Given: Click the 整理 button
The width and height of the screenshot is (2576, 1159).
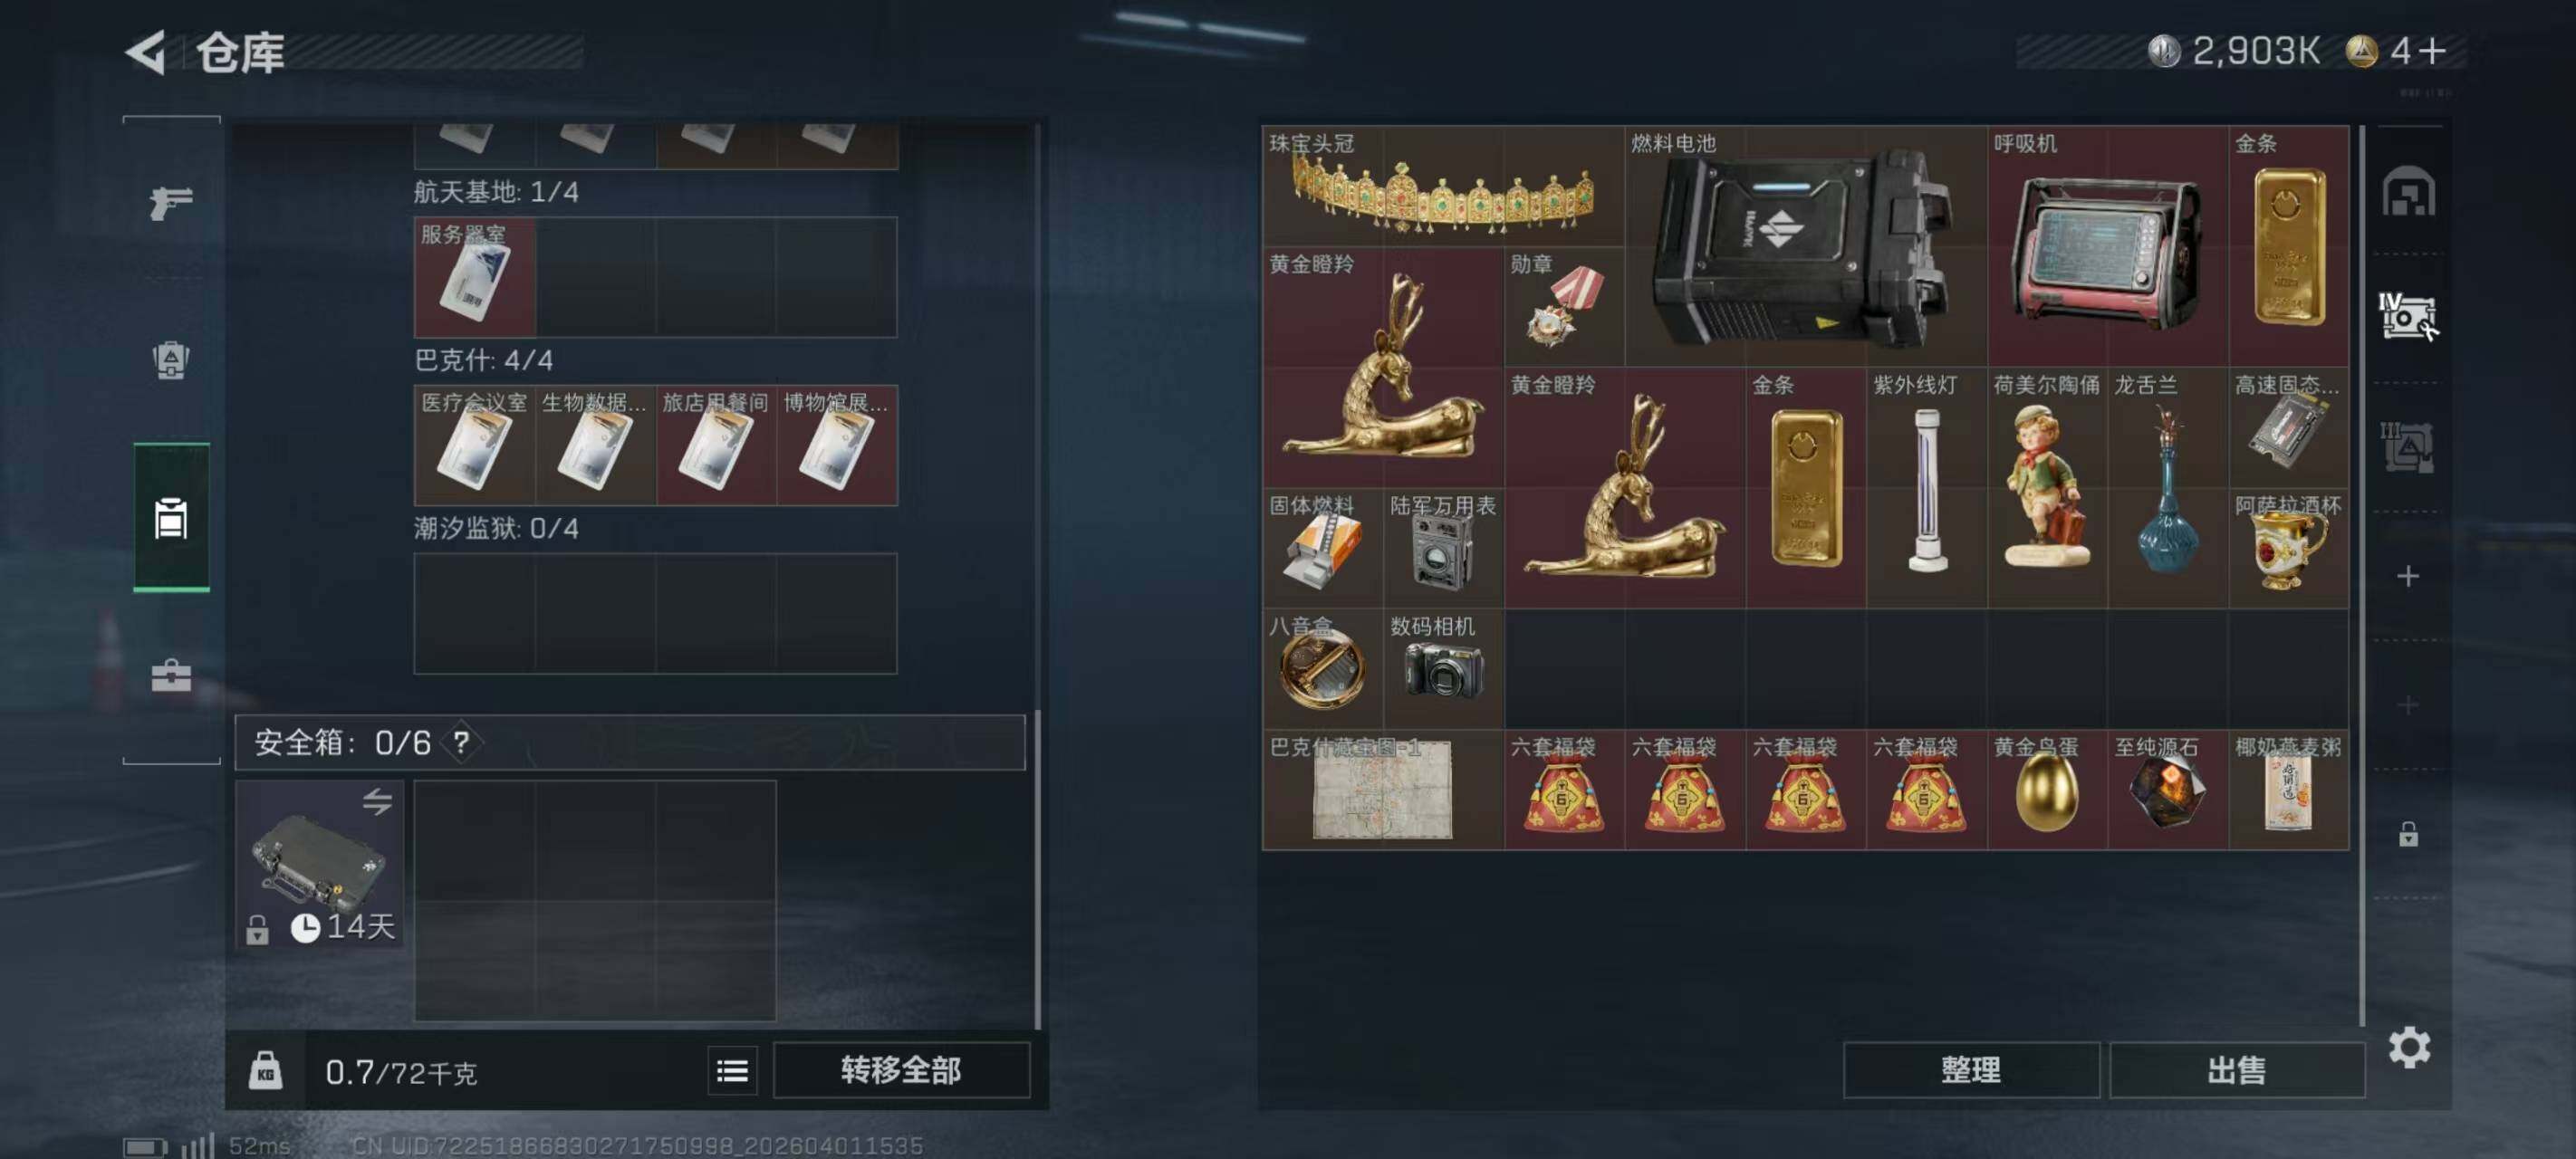Looking at the screenshot, I should pyautogui.click(x=1970, y=1071).
